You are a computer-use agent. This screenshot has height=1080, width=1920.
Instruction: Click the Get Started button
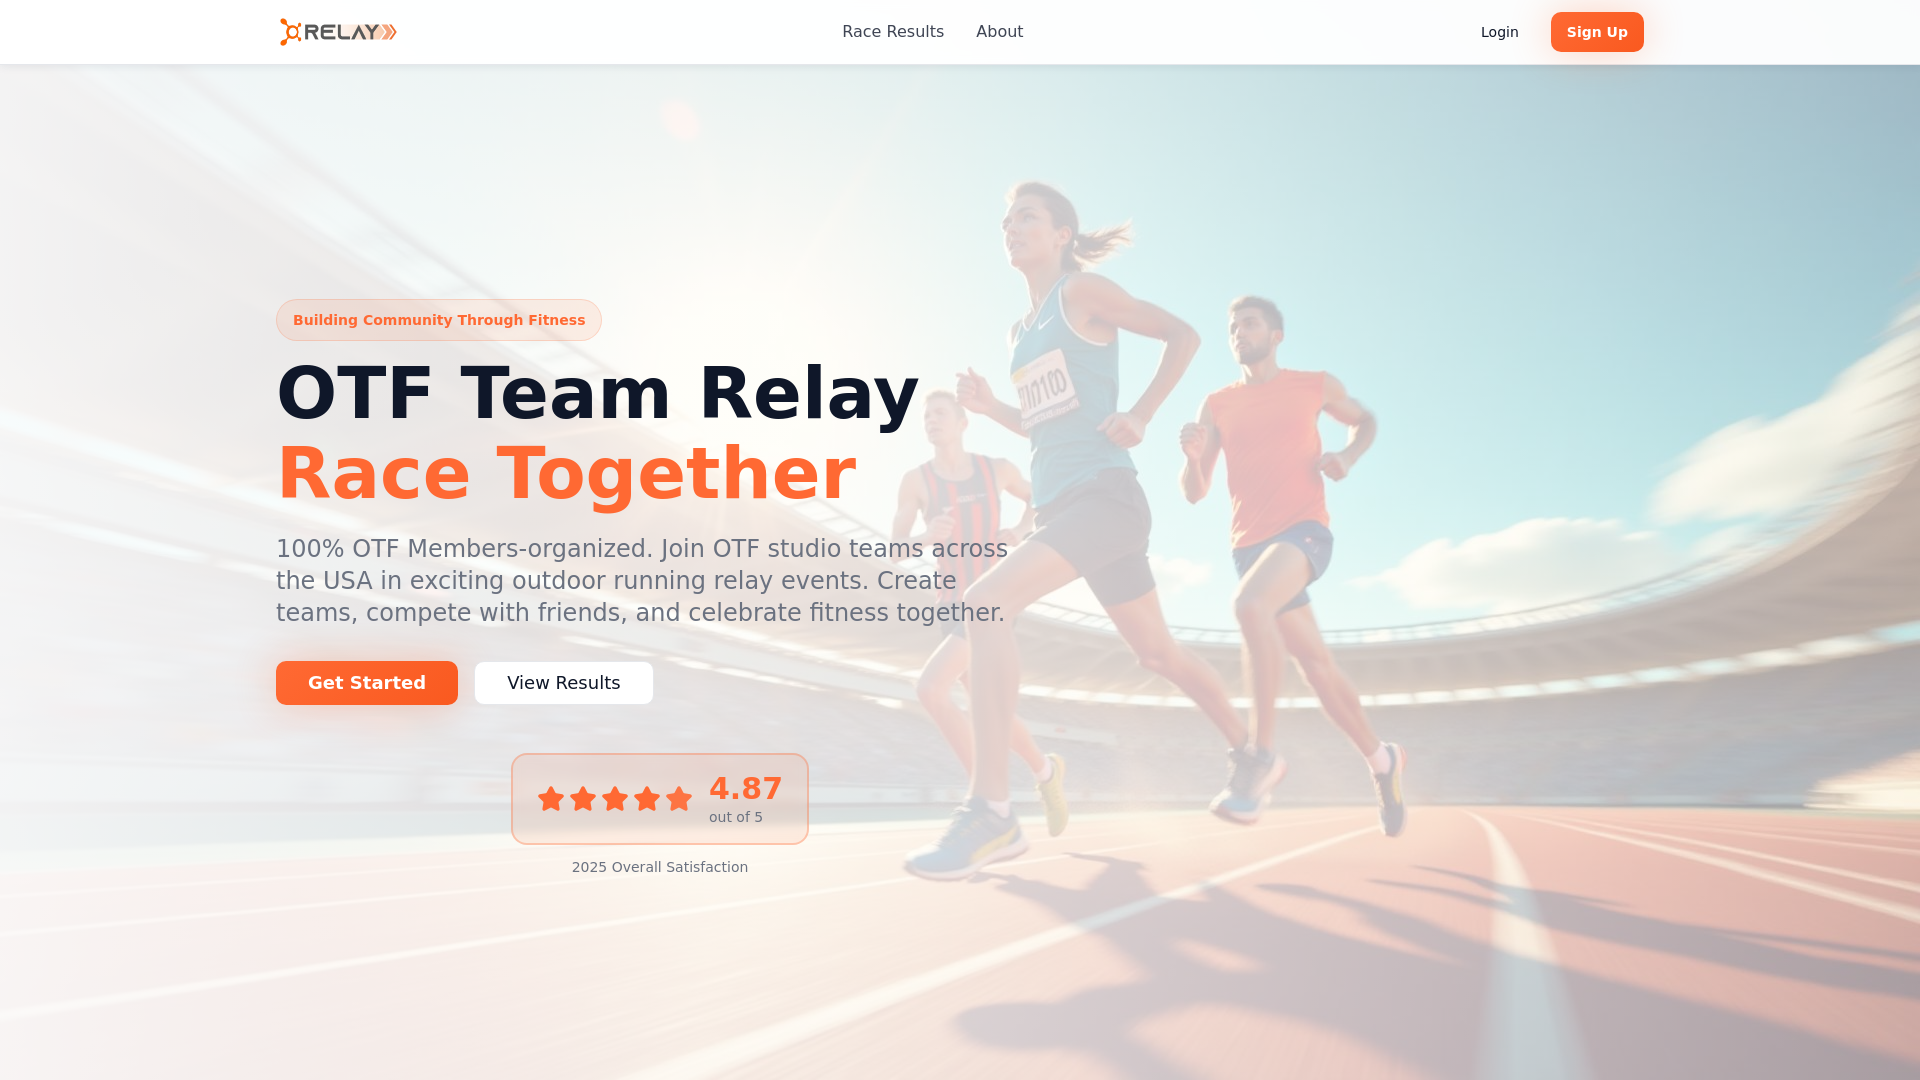367,683
